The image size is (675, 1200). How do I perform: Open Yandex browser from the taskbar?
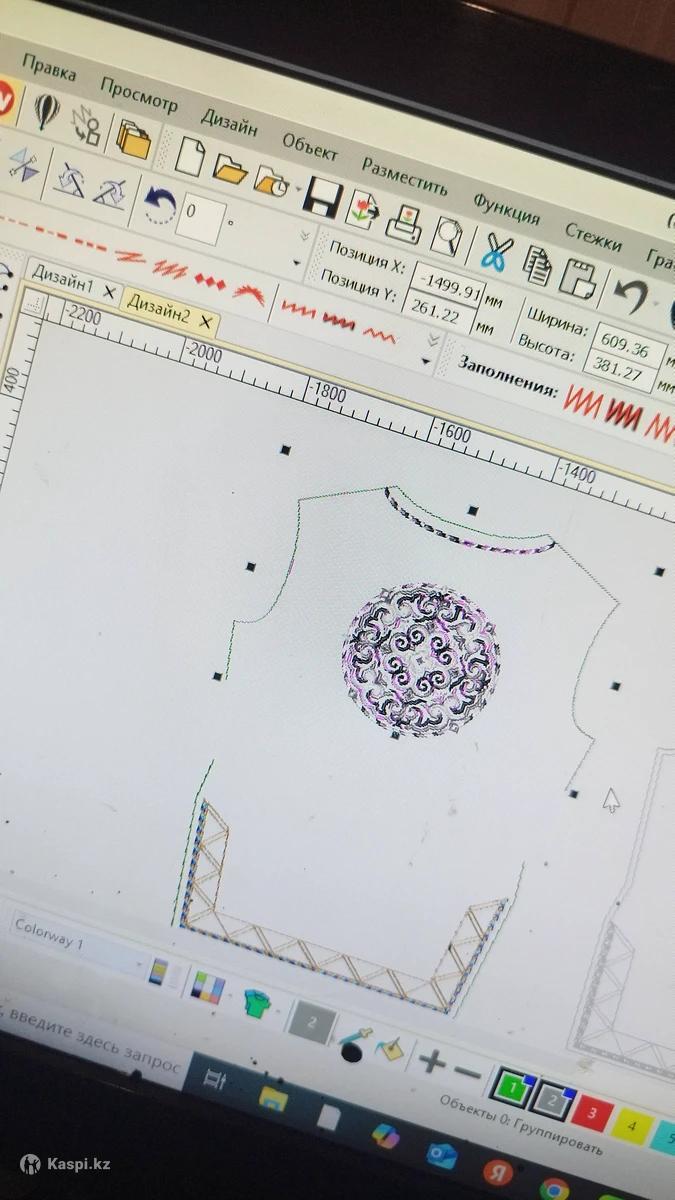[x=497, y=1172]
